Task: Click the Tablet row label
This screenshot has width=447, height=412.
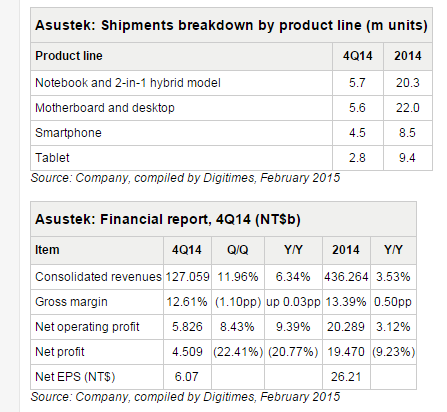Action: (x=52, y=158)
